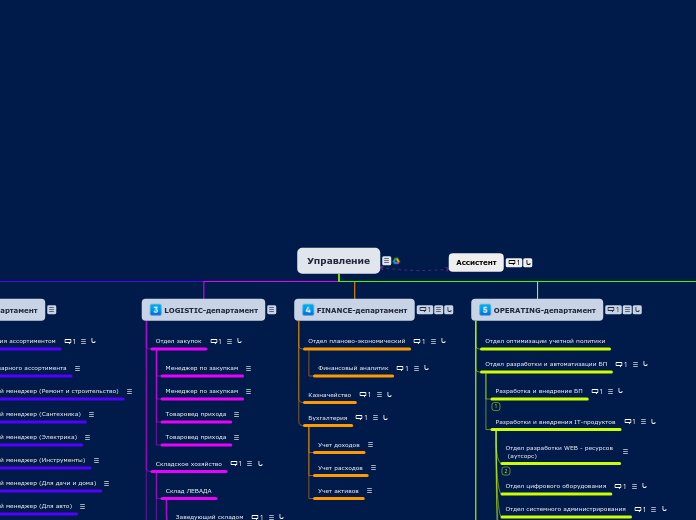Screen dimensions: 696x520
Task: Select the Ассистент node
Action: point(476,262)
